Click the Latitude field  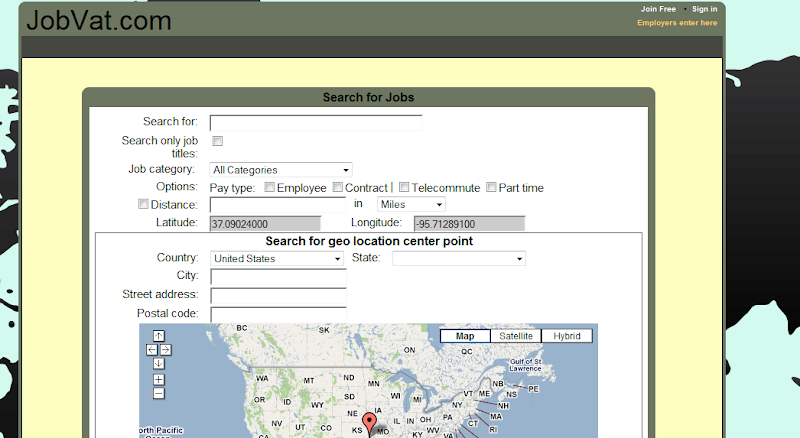point(265,224)
